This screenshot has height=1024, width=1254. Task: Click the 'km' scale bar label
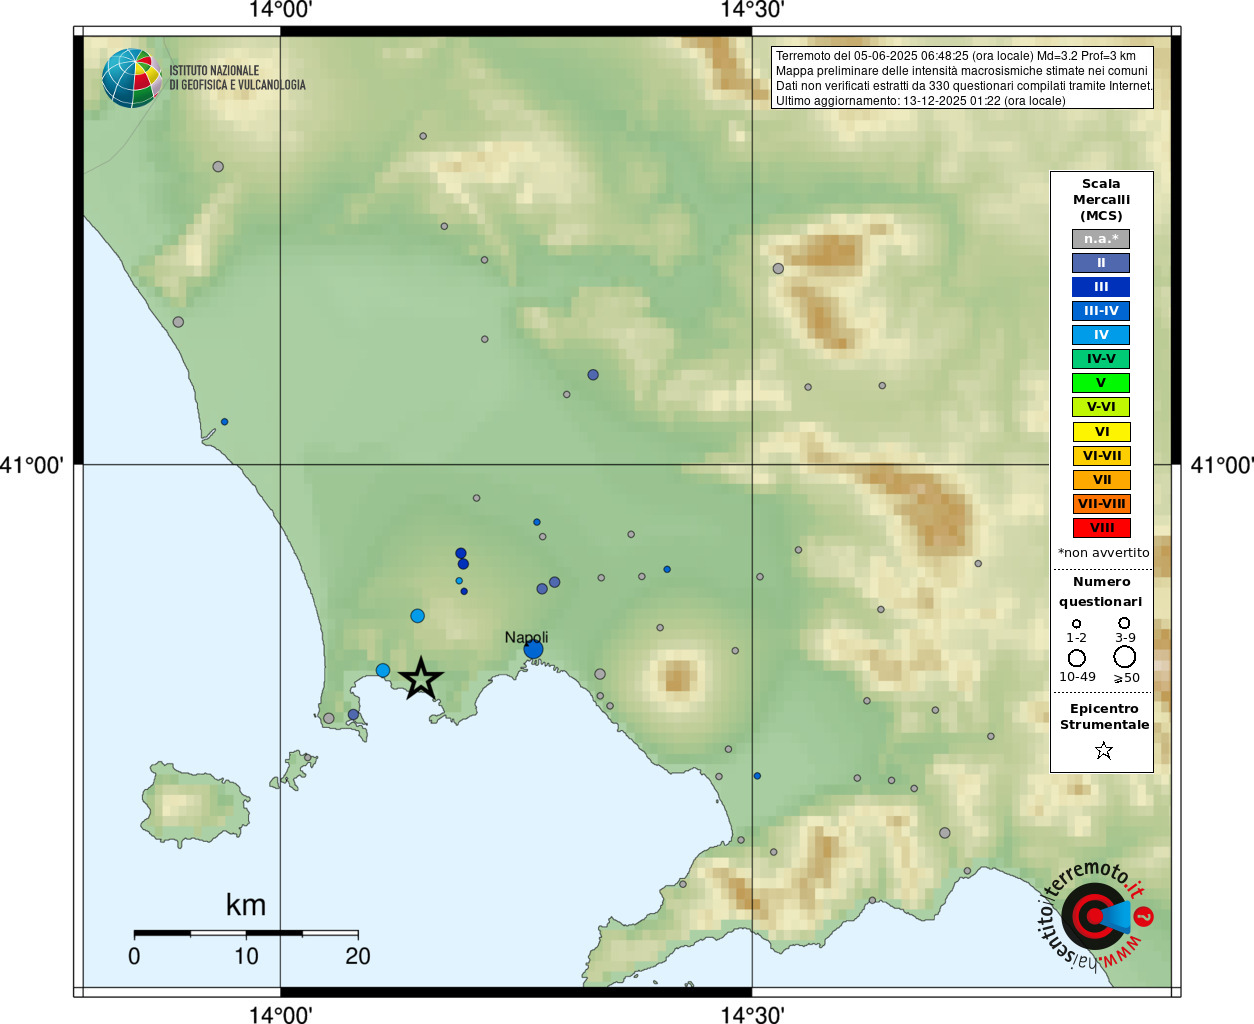(246, 905)
